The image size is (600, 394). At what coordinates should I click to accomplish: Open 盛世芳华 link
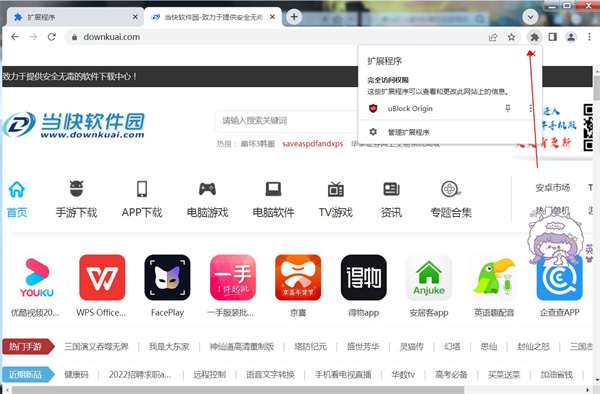click(363, 347)
